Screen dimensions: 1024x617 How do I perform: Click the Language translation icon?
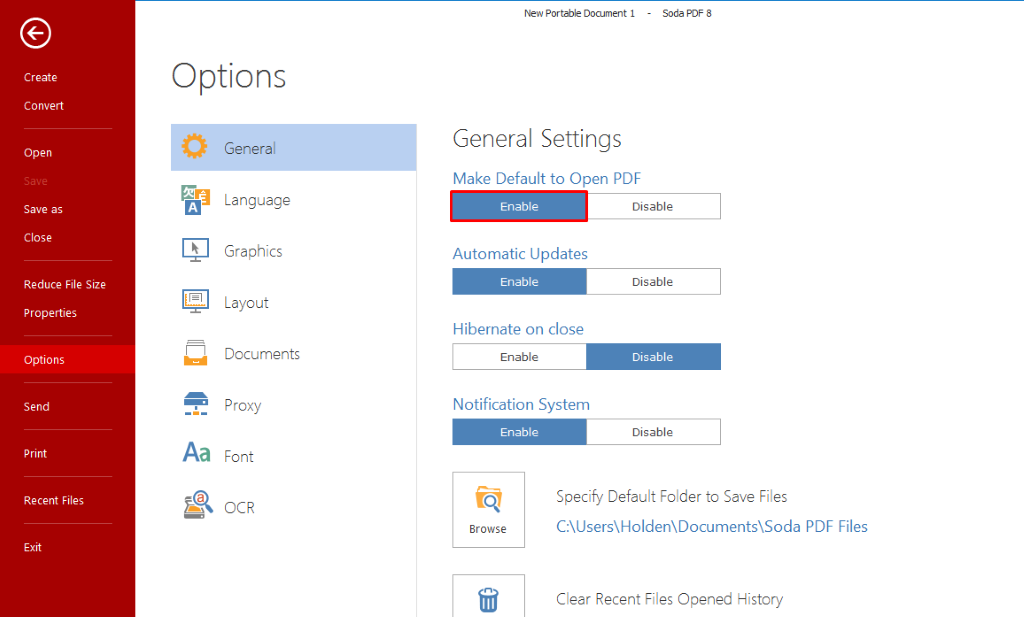pos(195,200)
